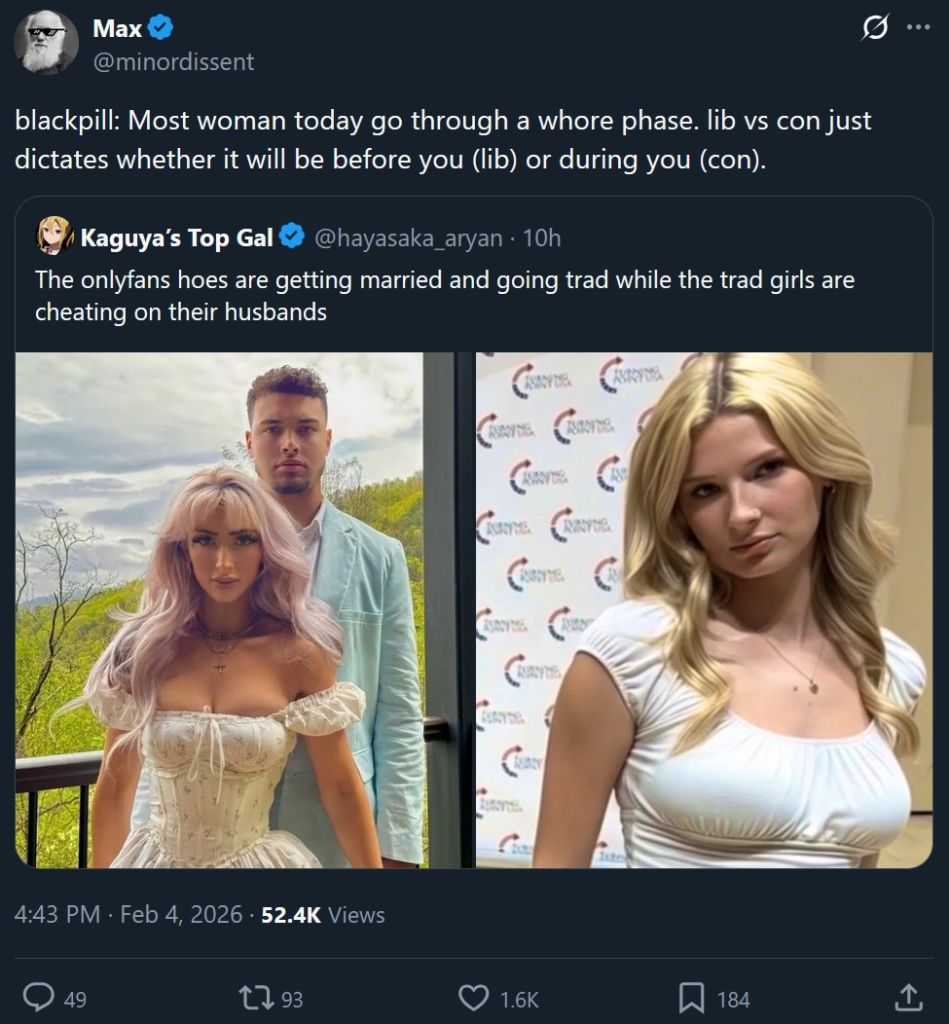Click verified badge next to Kaguya's Top Gal
Screen dimensions: 949x1024
(x=291, y=237)
